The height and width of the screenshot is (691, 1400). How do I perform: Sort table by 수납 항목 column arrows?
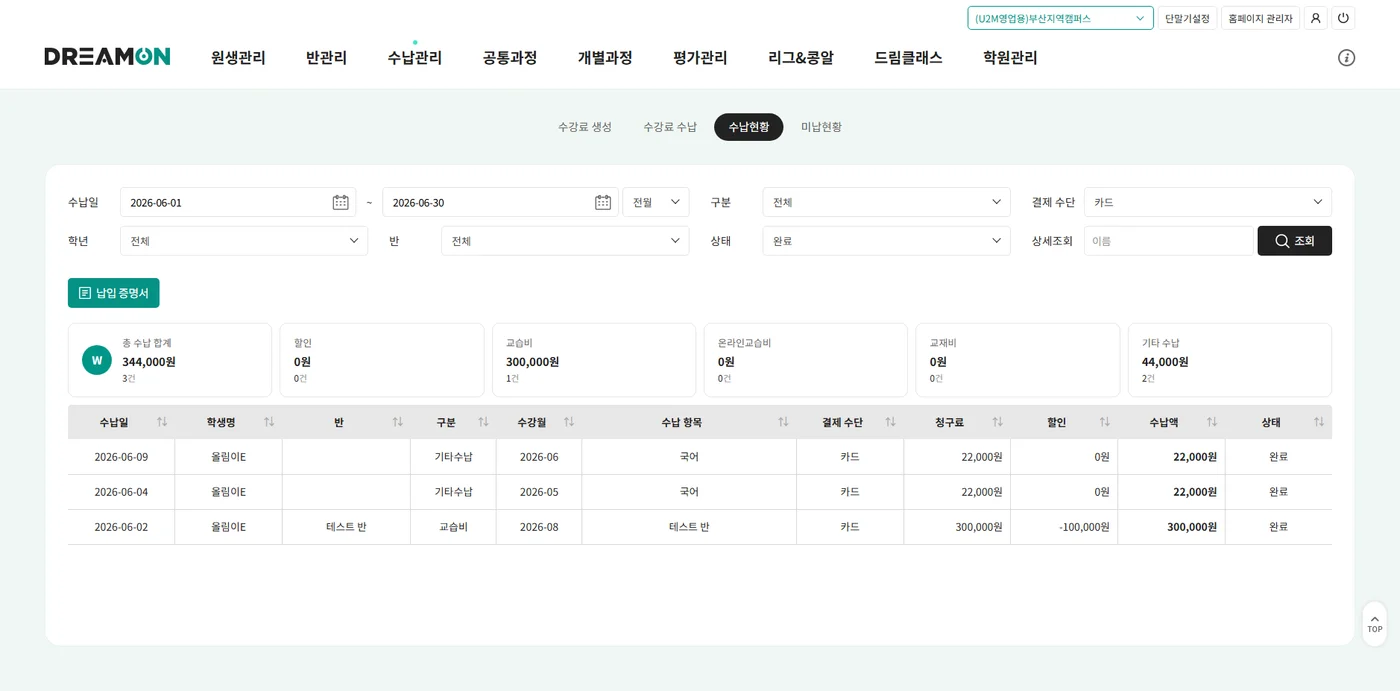coord(783,422)
